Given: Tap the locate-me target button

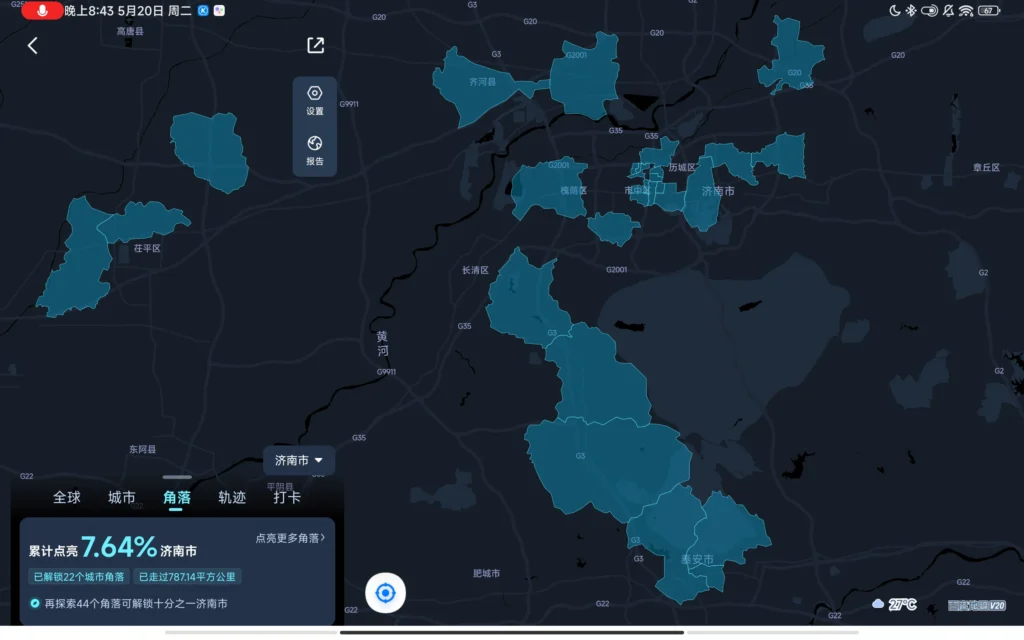Looking at the screenshot, I should pos(385,593).
